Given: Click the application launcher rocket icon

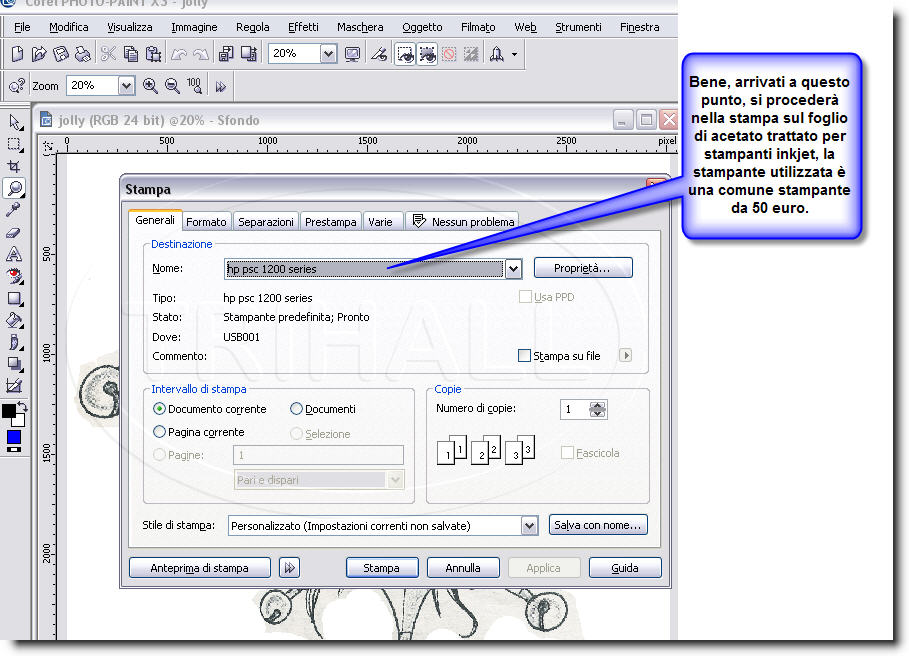Looking at the screenshot, I should click(x=497, y=54).
